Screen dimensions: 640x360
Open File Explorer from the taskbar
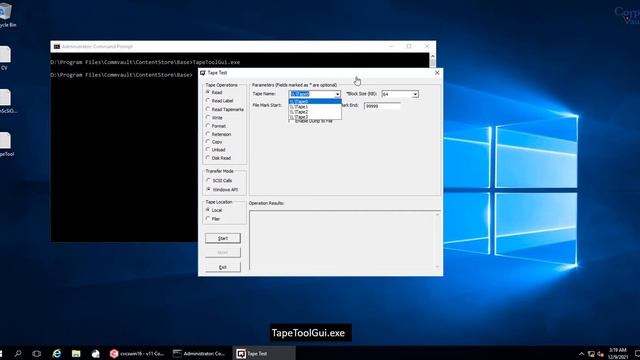point(76,353)
